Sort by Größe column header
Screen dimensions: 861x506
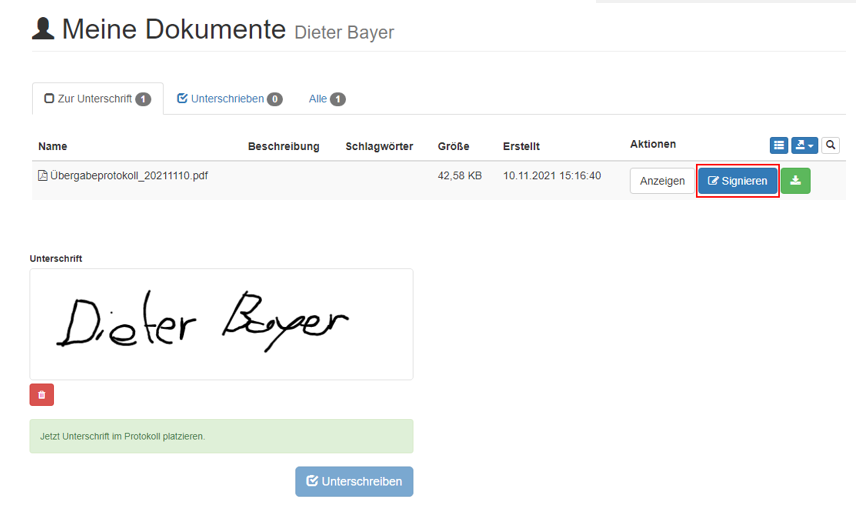point(453,146)
